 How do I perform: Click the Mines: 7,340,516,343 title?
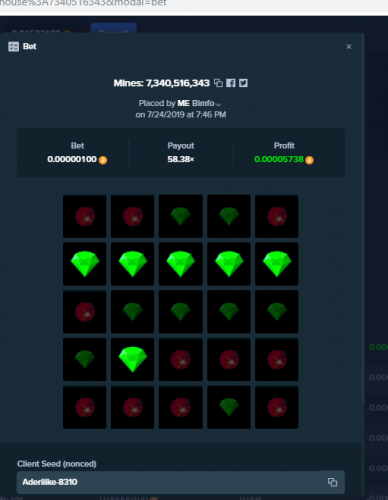point(162,83)
